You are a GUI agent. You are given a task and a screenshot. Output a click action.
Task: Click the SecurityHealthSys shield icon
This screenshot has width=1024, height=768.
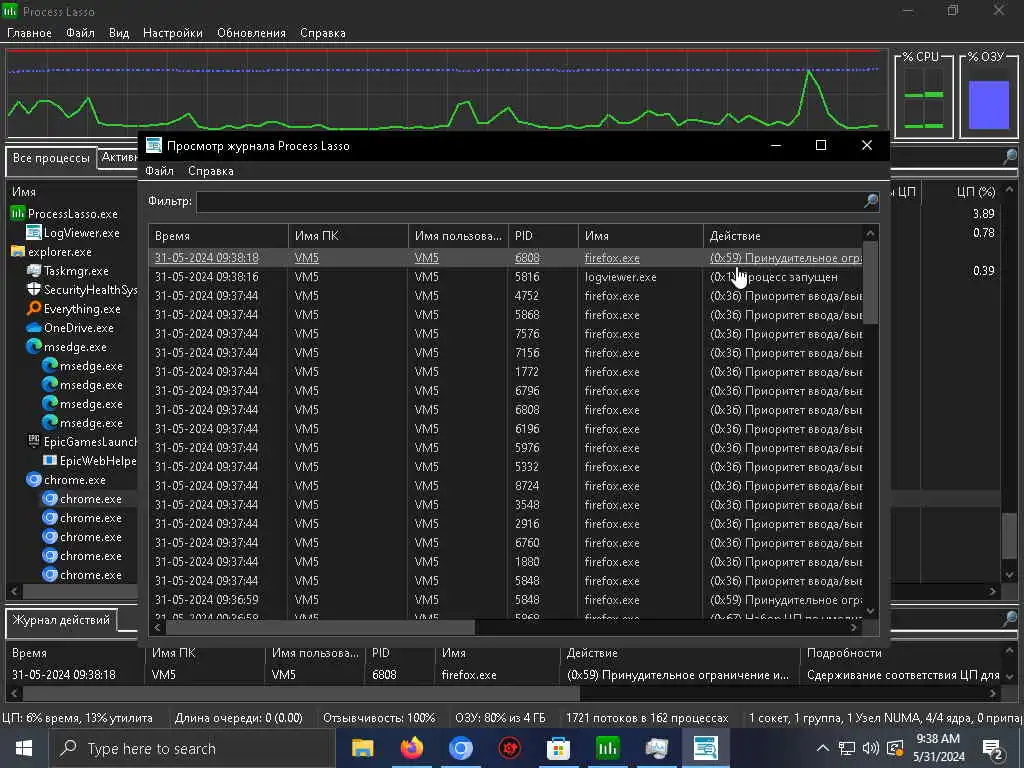pyautogui.click(x=33, y=289)
